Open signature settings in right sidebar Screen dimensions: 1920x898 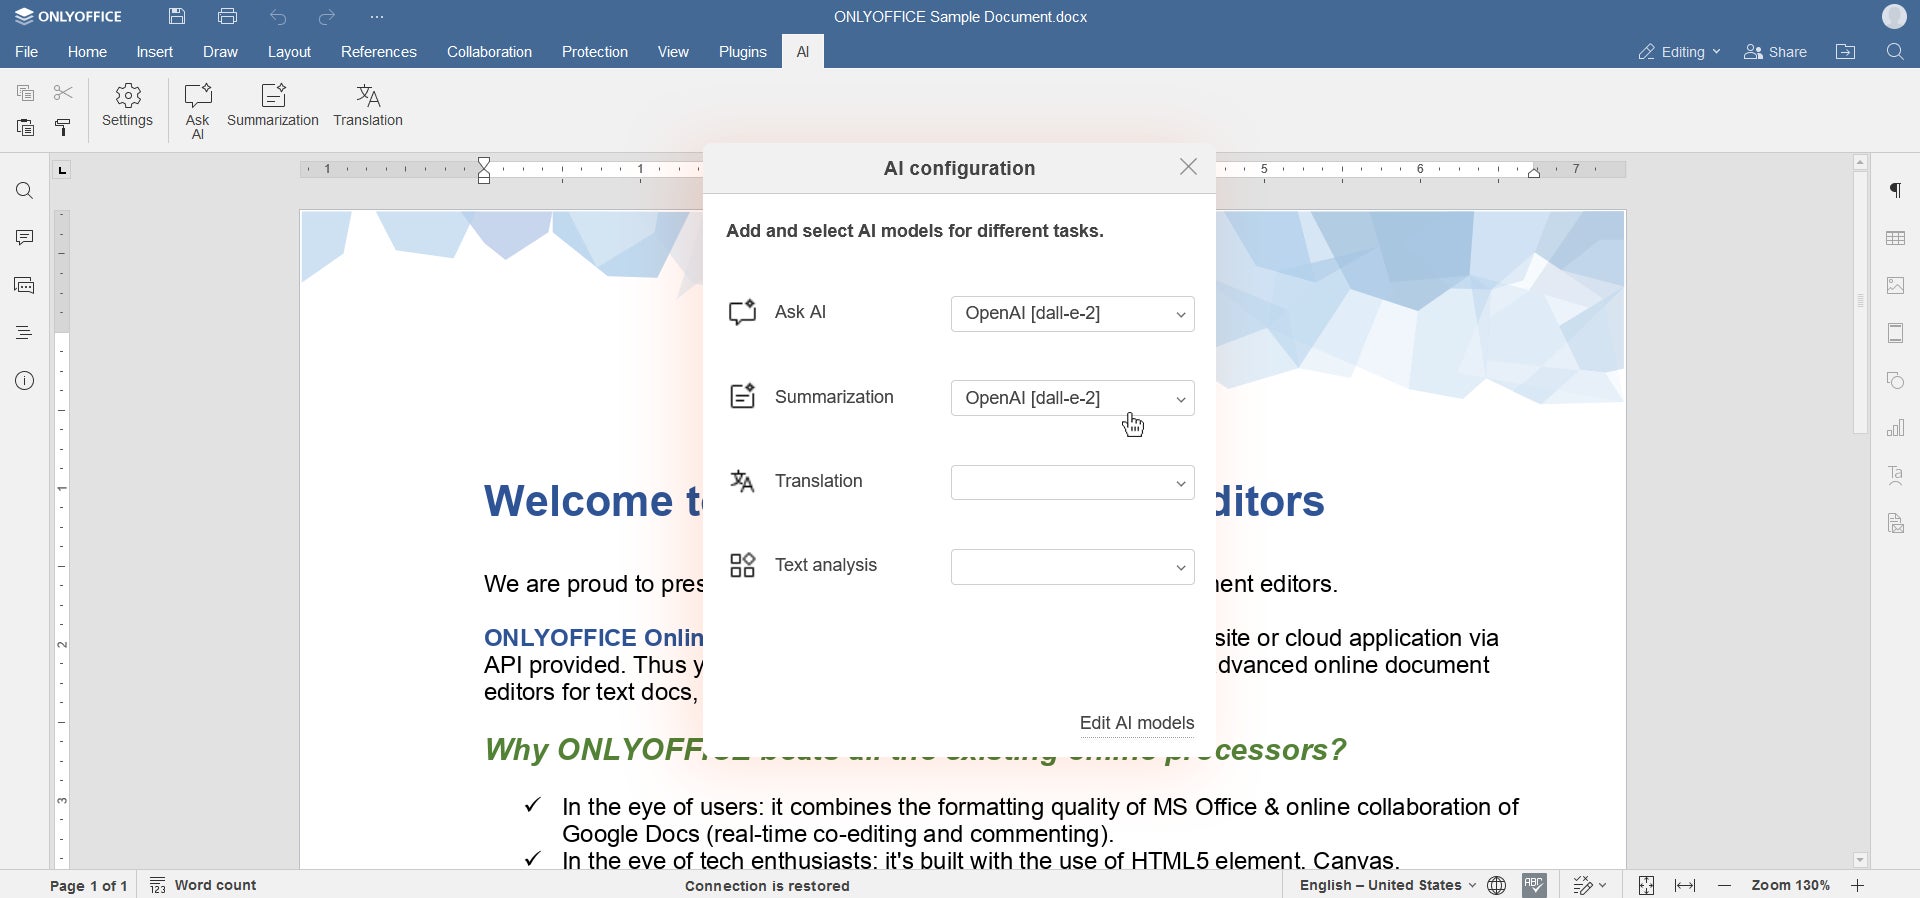[1896, 523]
